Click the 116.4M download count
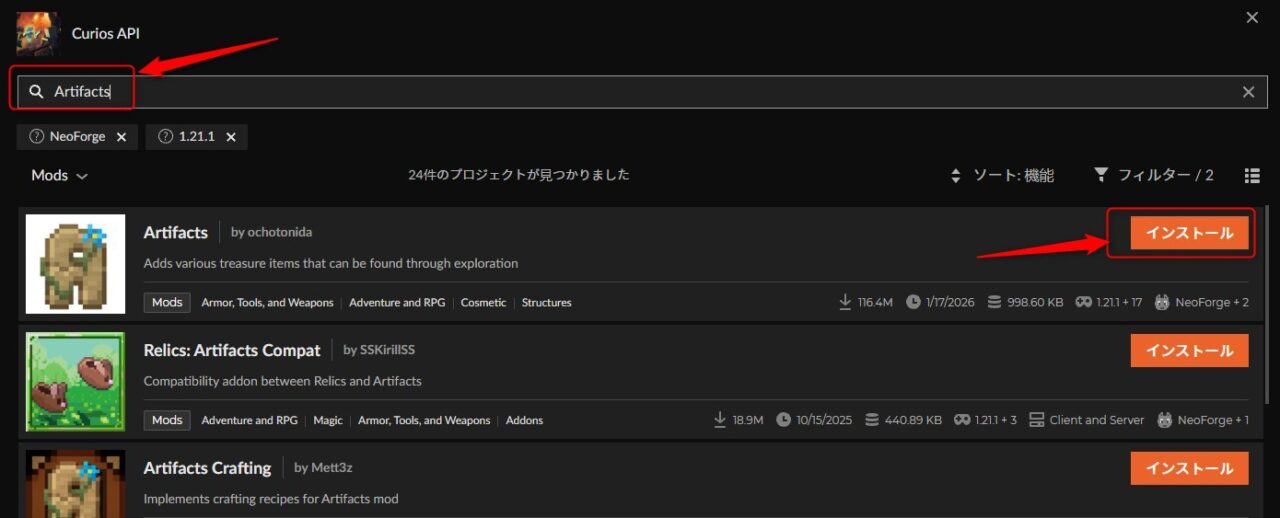 [x=875, y=302]
